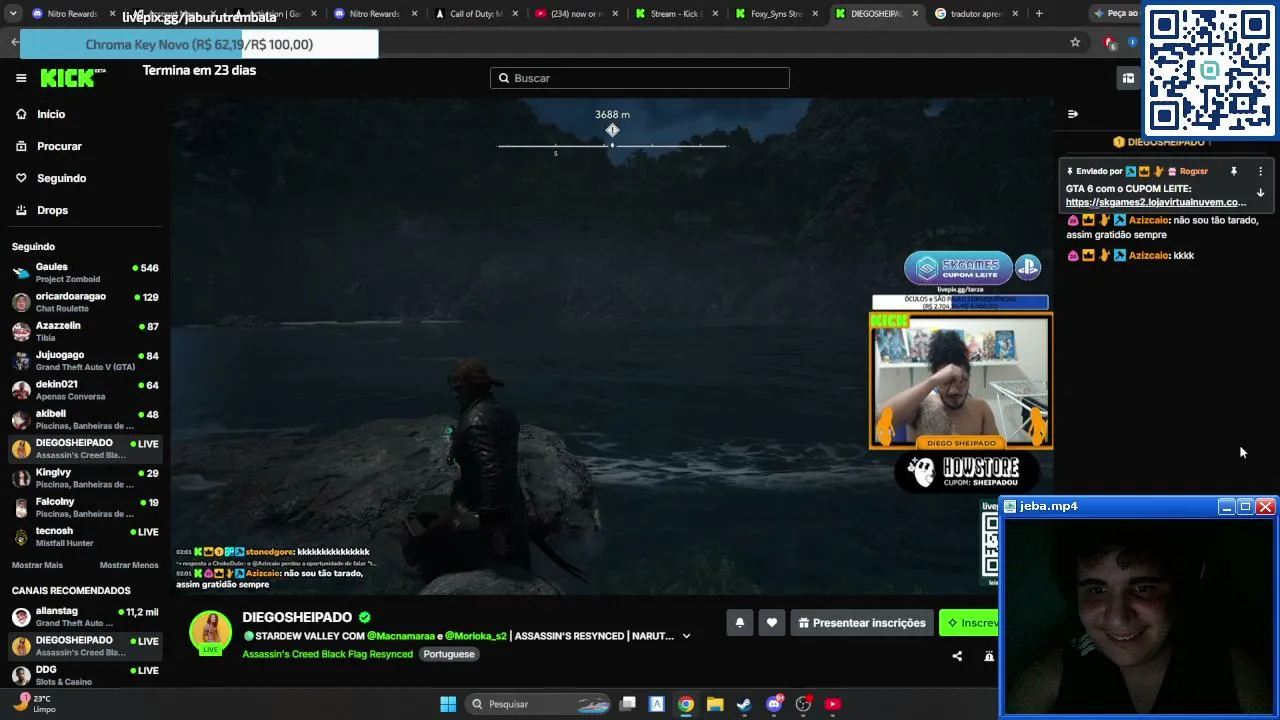Open pinned message three-dot options
This screenshot has width=1280, height=720.
[x=1260, y=171]
